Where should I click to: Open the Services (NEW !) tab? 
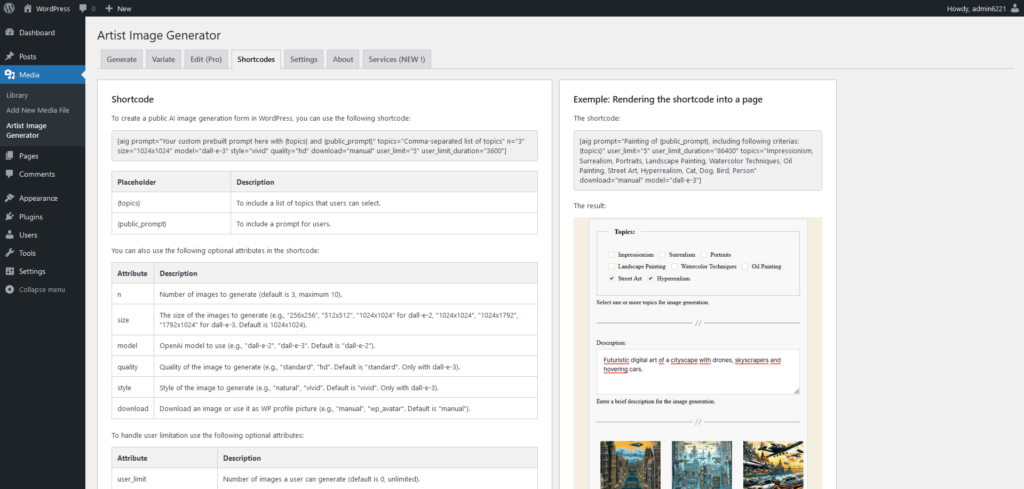396,59
